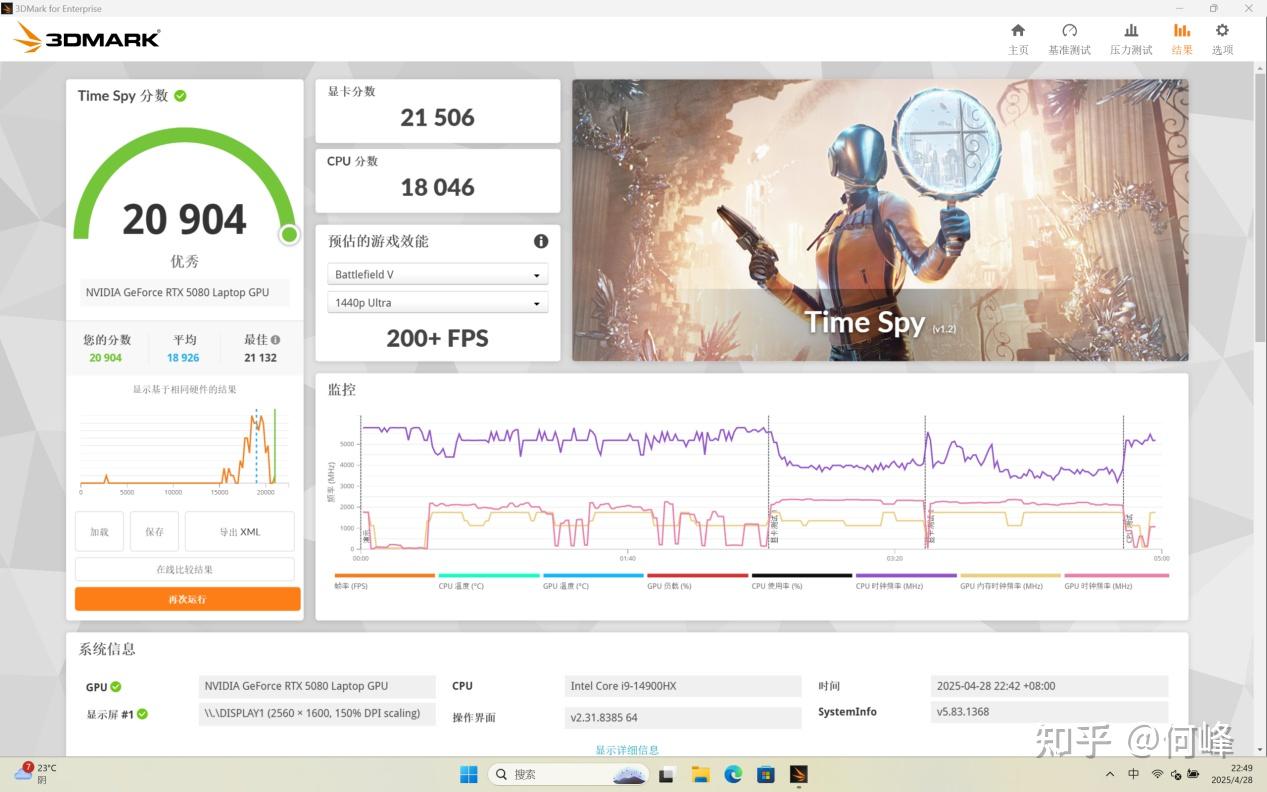This screenshot has width=1267, height=792.
Task: Click the info icon beside 预估的游戏效能
Action: tap(541, 241)
